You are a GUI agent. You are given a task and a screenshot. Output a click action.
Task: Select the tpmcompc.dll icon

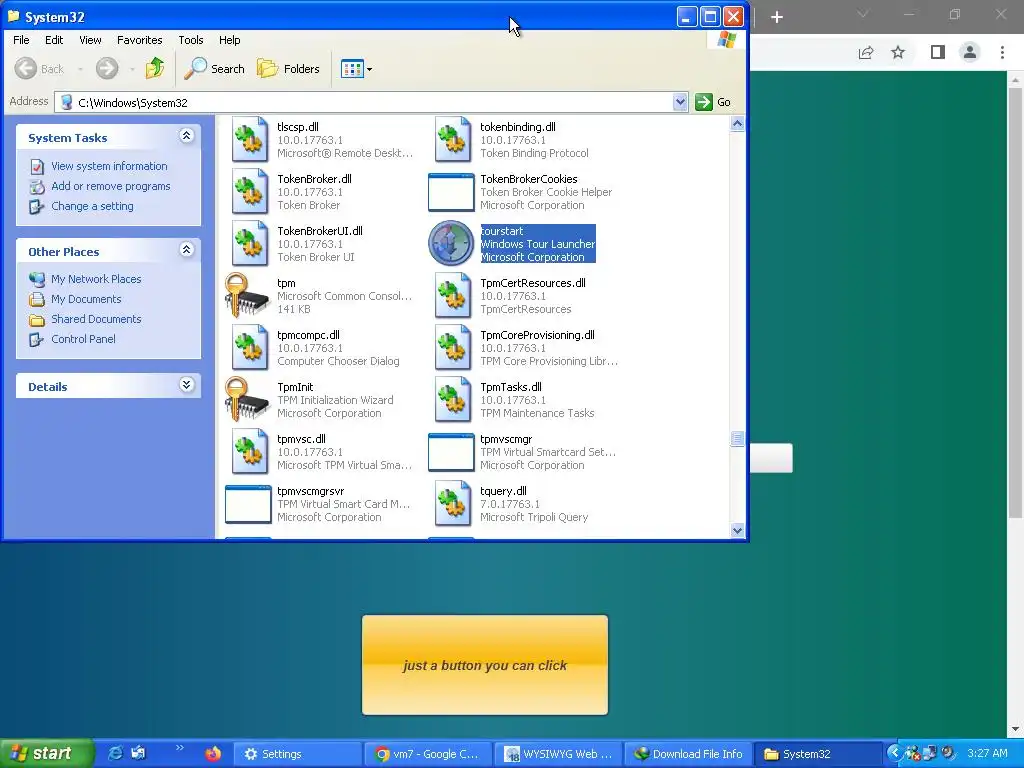[249, 347]
